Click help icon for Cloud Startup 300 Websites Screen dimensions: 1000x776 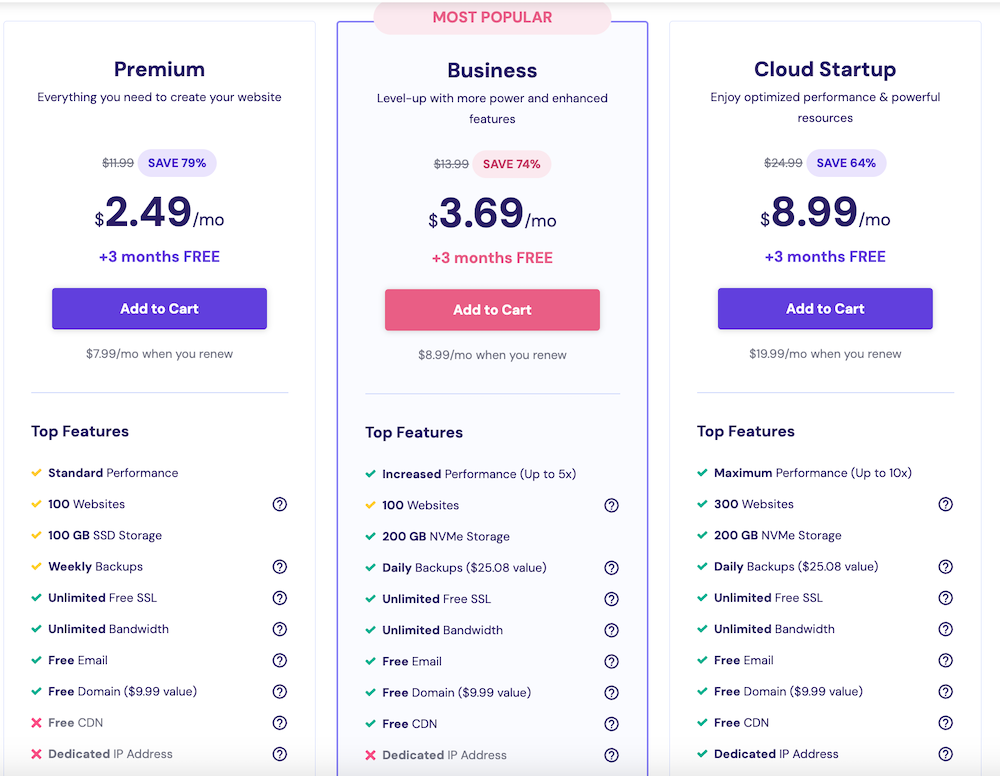point(945,505)
